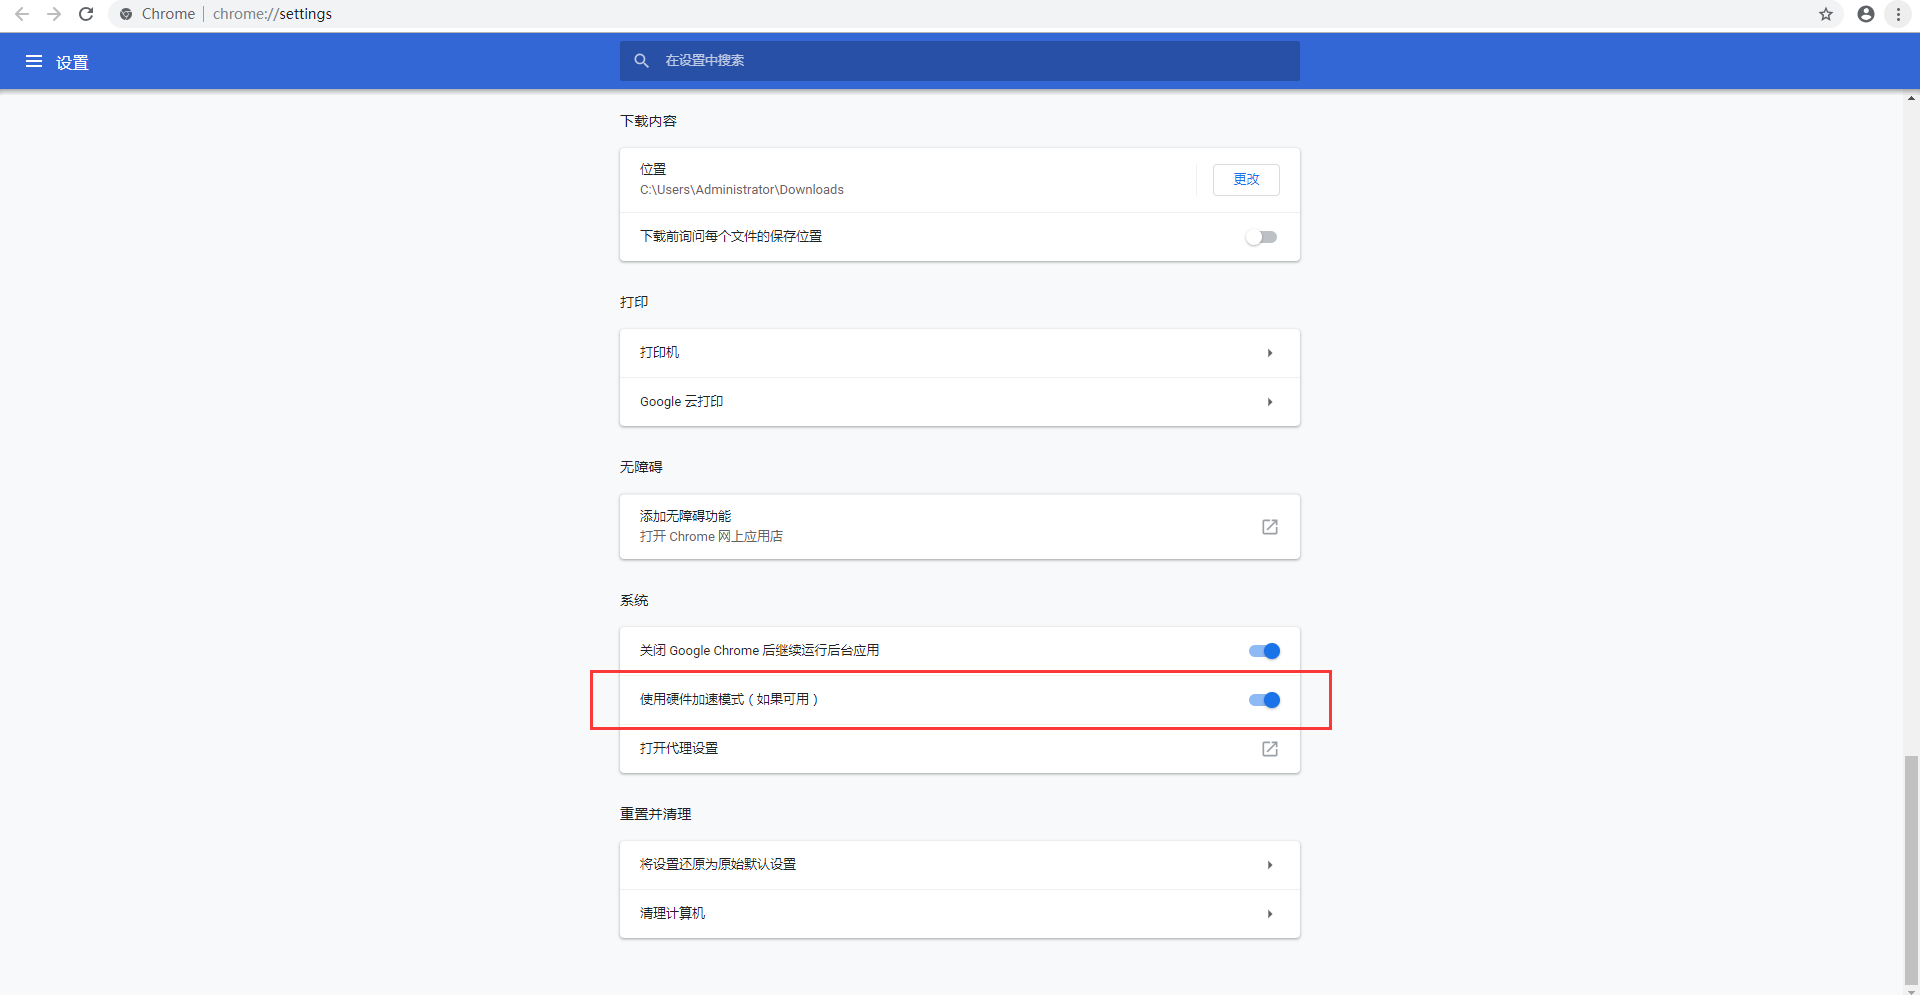Click the vertical scrollbar thumb
The image size is (1920, 995).
[x=1911, y=868]
